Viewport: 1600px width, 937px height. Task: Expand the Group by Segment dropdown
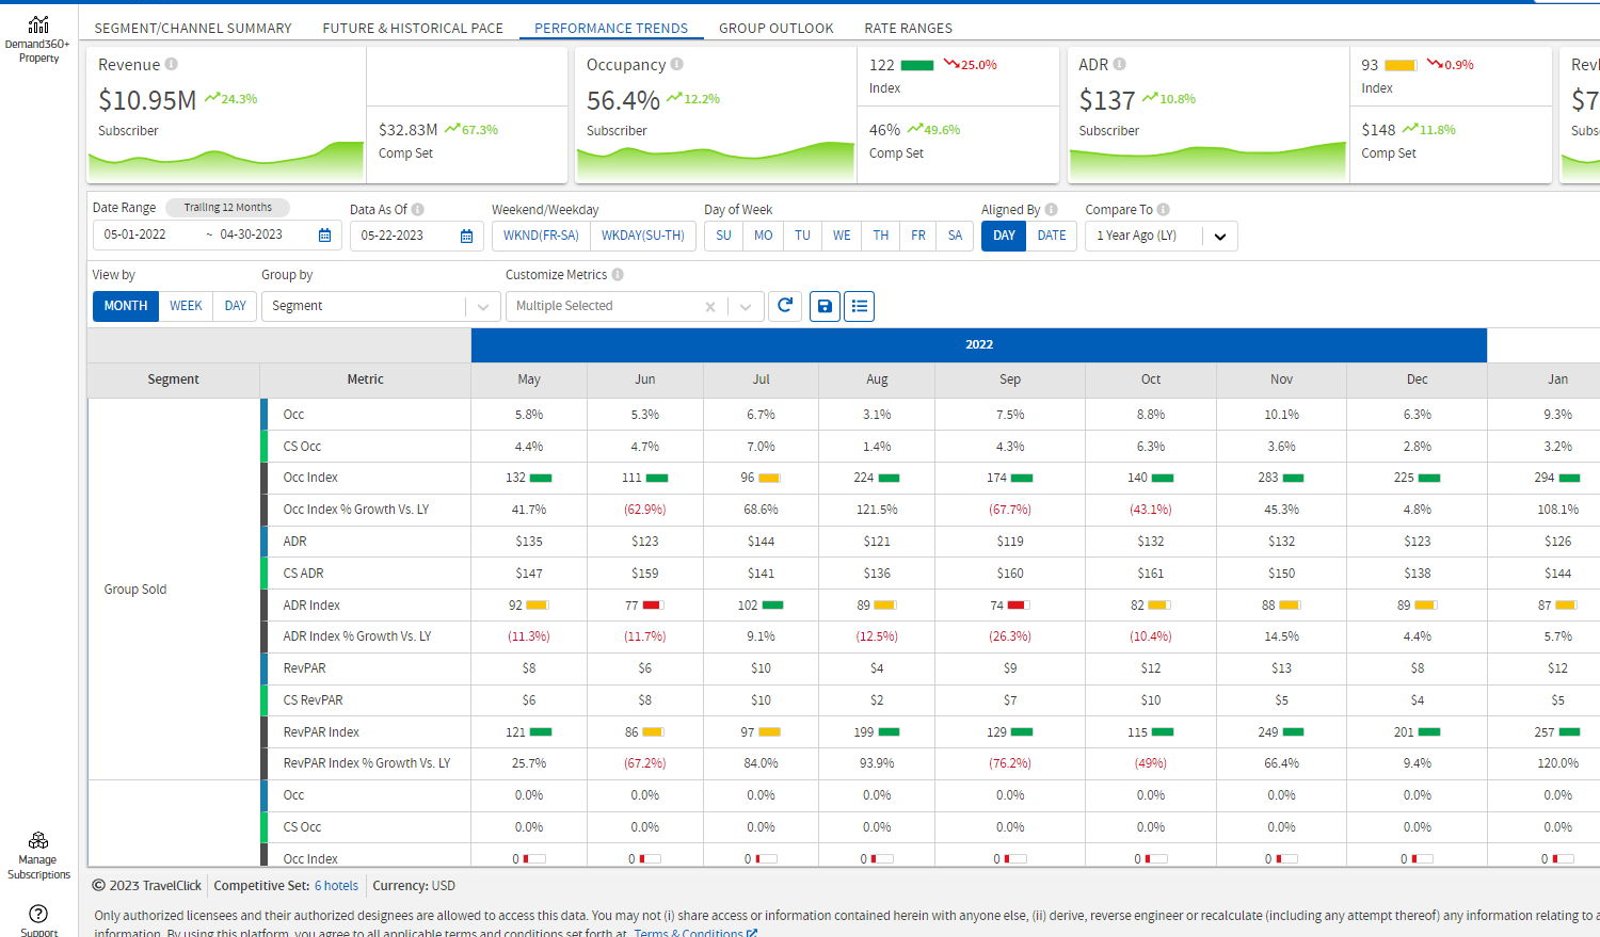(x=483, y=306)
